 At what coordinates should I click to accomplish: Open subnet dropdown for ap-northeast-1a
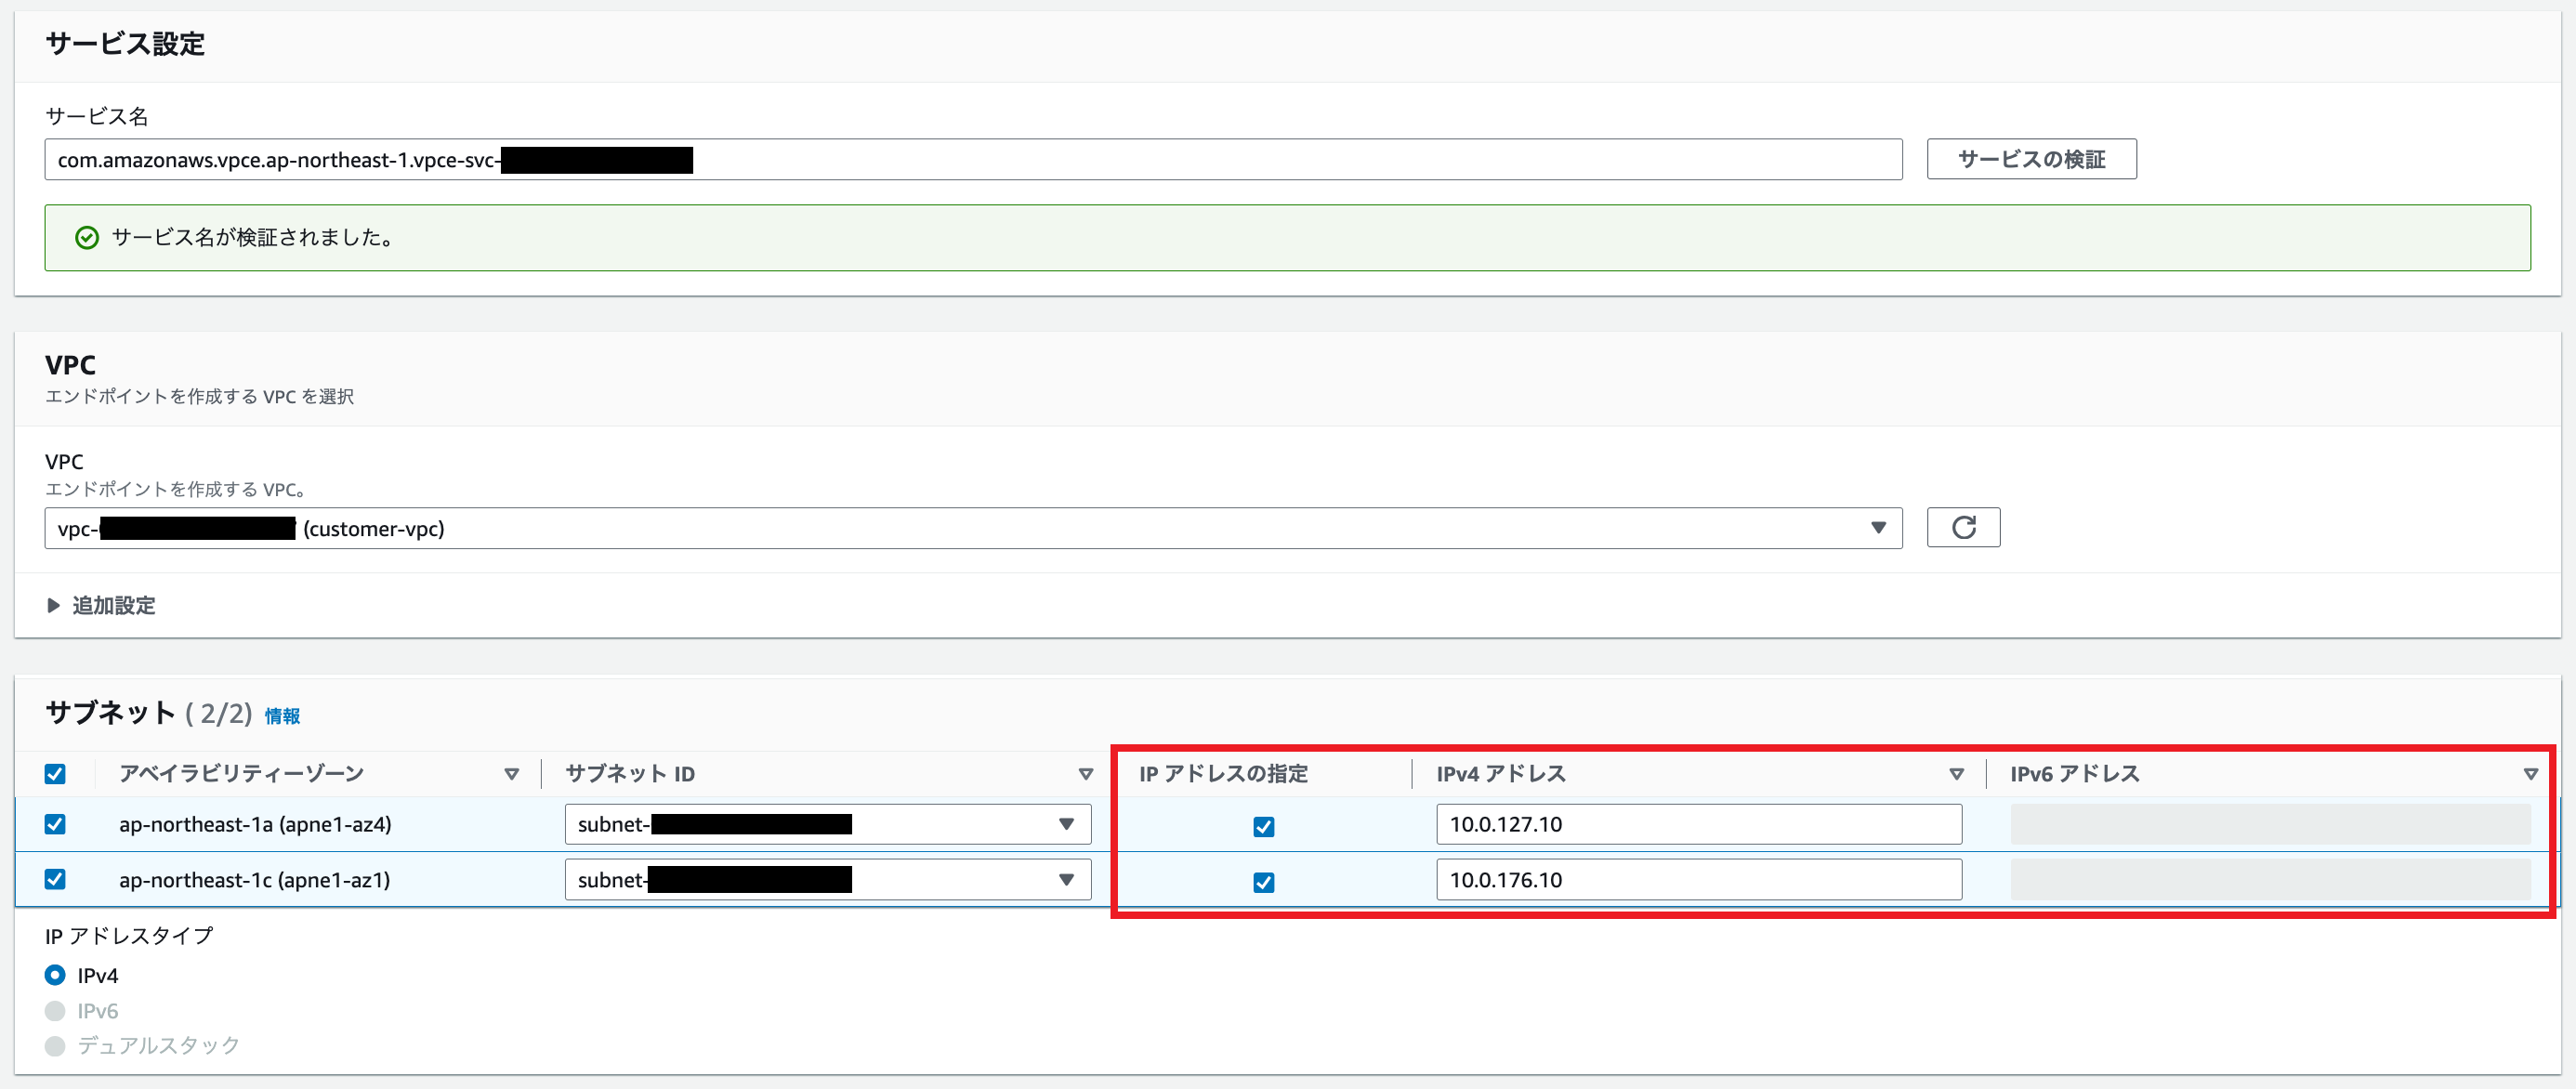click(827, 824)
